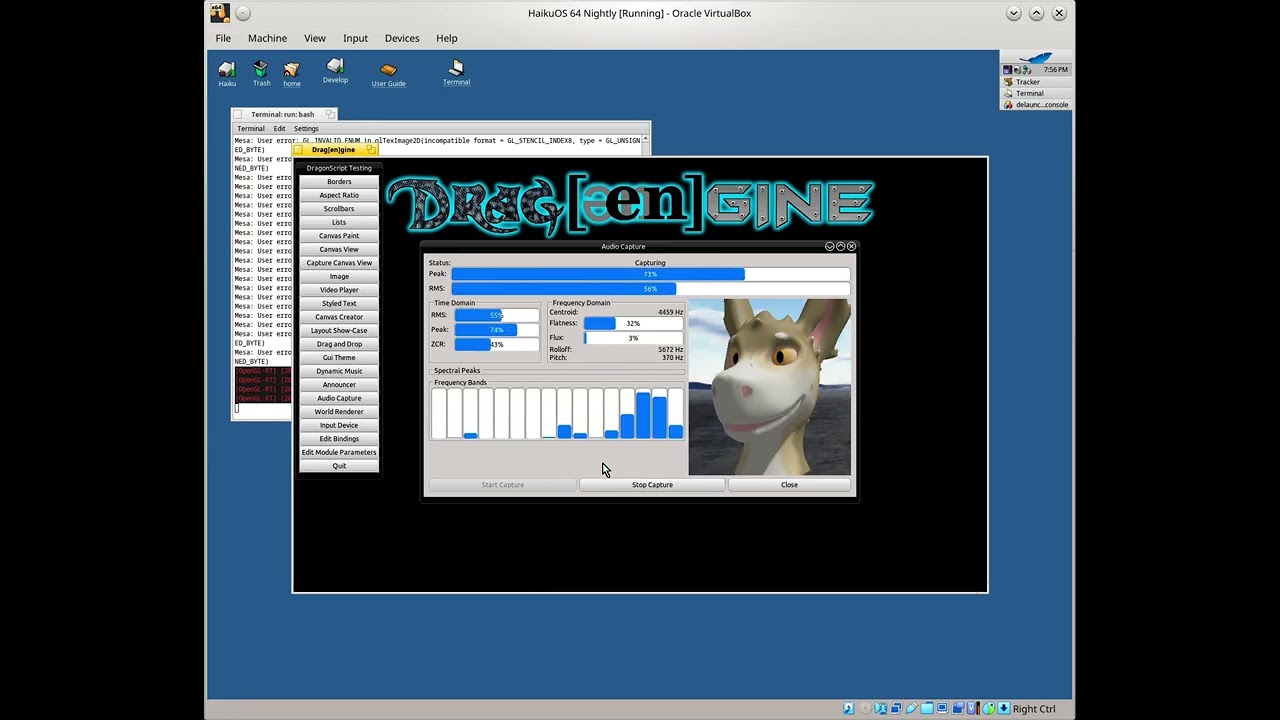The image size is (1280, 720).
Task: Switch to Terminal in the Deskbar
Action: click(1035, 93)
